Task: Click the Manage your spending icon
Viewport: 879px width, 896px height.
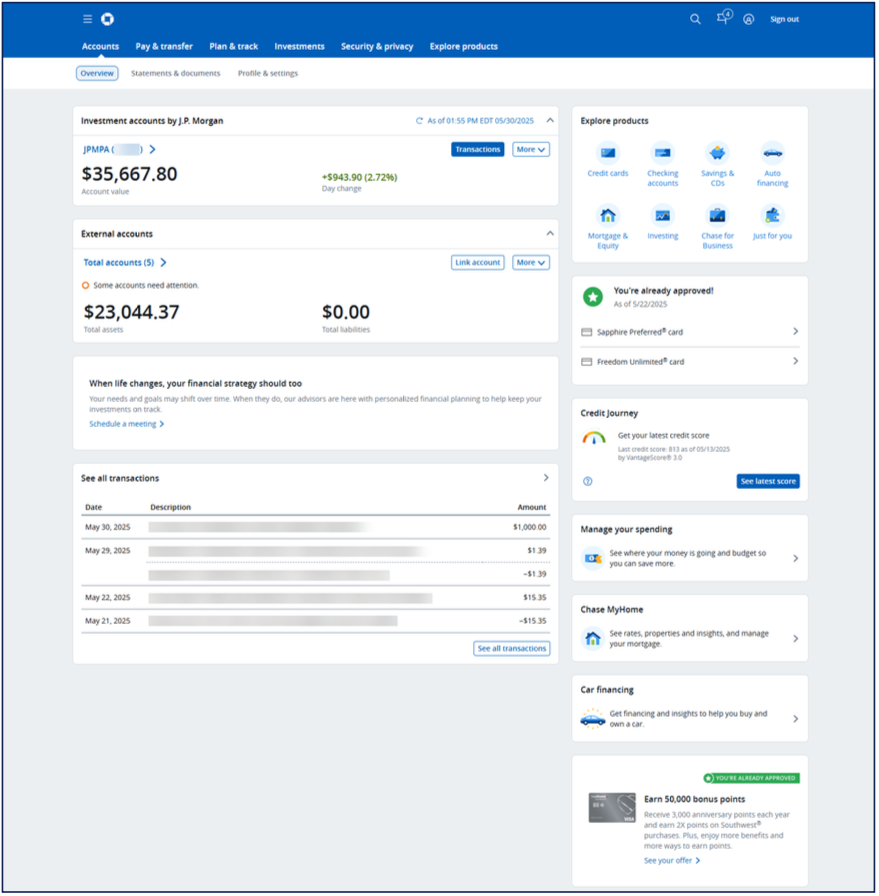Action: click(x=594, y=559)
